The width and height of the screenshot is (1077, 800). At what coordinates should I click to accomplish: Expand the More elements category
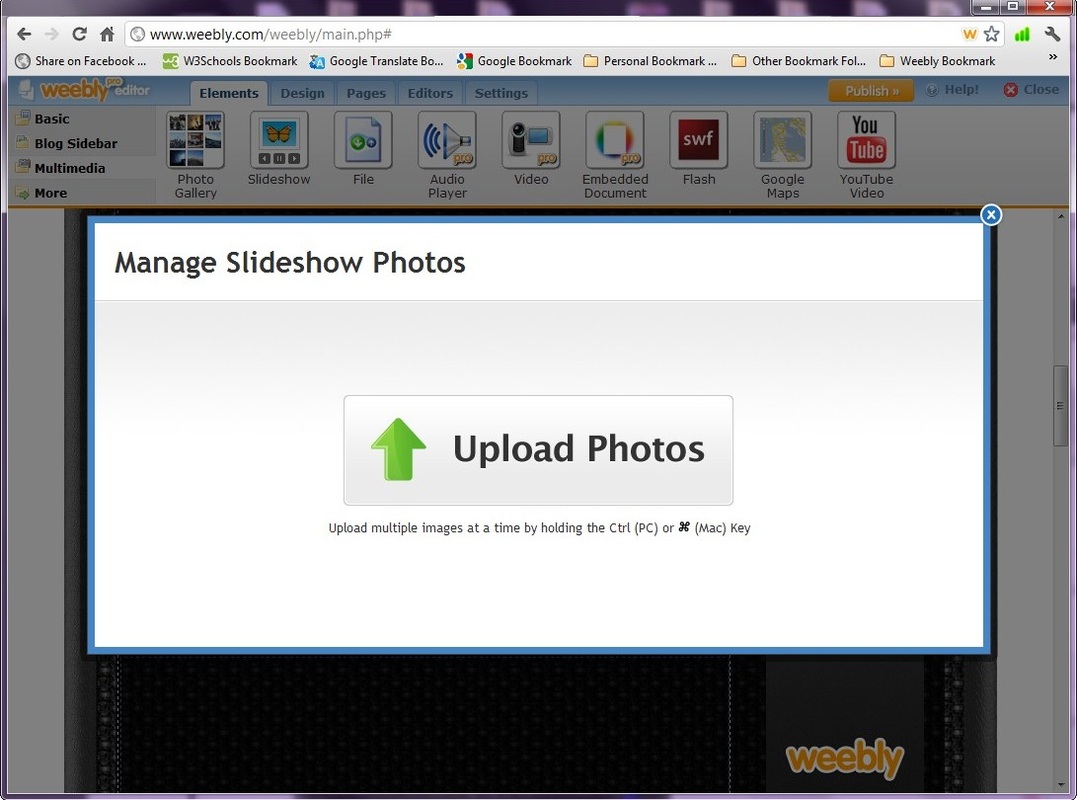tap(50, 193)
